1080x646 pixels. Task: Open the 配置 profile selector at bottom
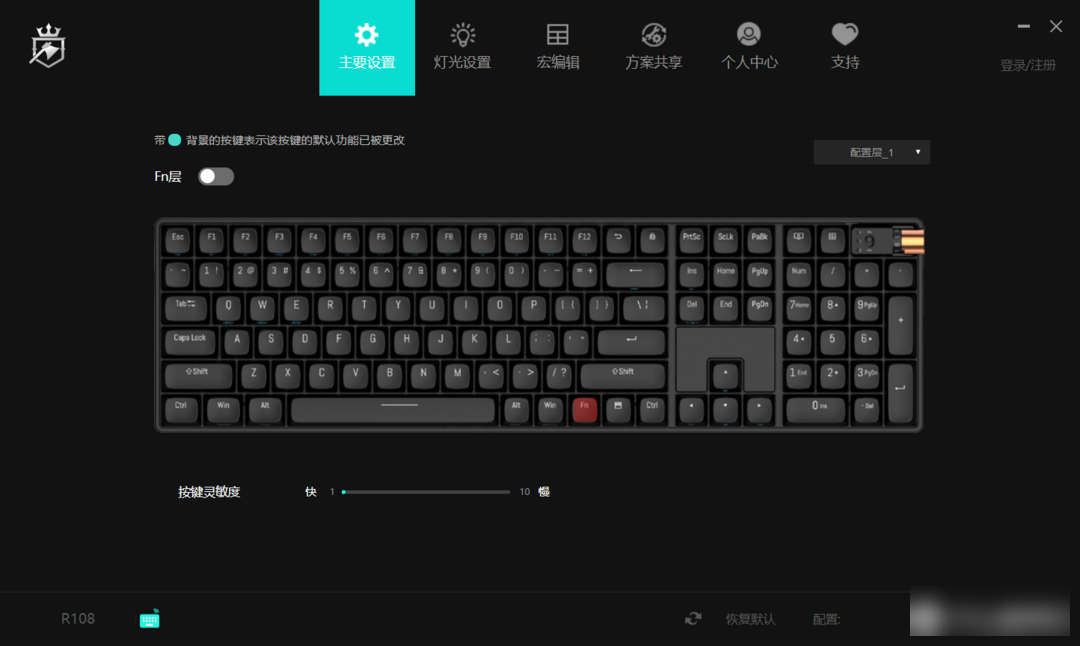point(989,612)
